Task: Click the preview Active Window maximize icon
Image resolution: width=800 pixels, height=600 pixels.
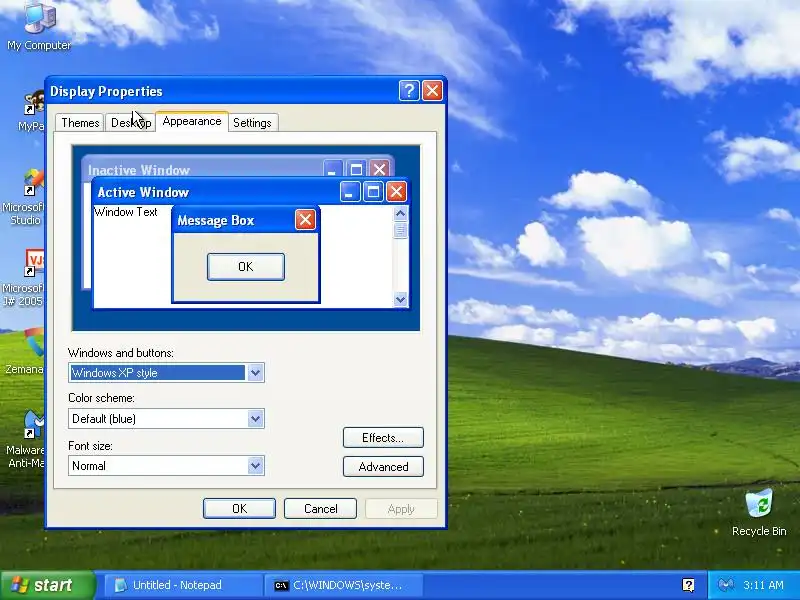Action: click(373, 192)
